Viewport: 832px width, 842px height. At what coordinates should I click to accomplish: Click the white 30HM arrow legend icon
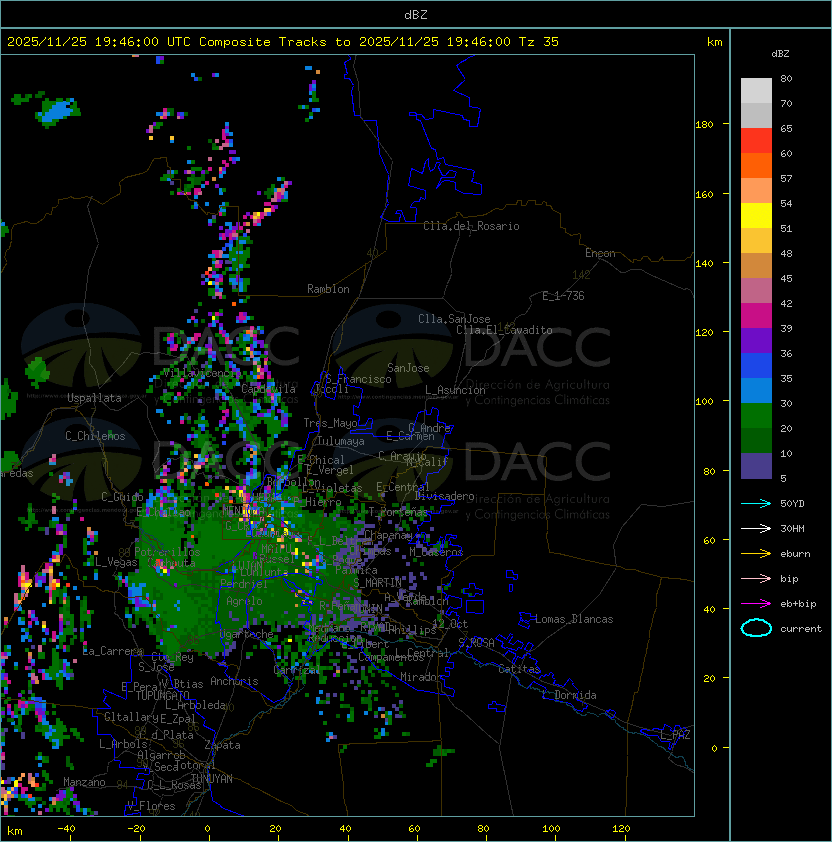pos(756,528)
